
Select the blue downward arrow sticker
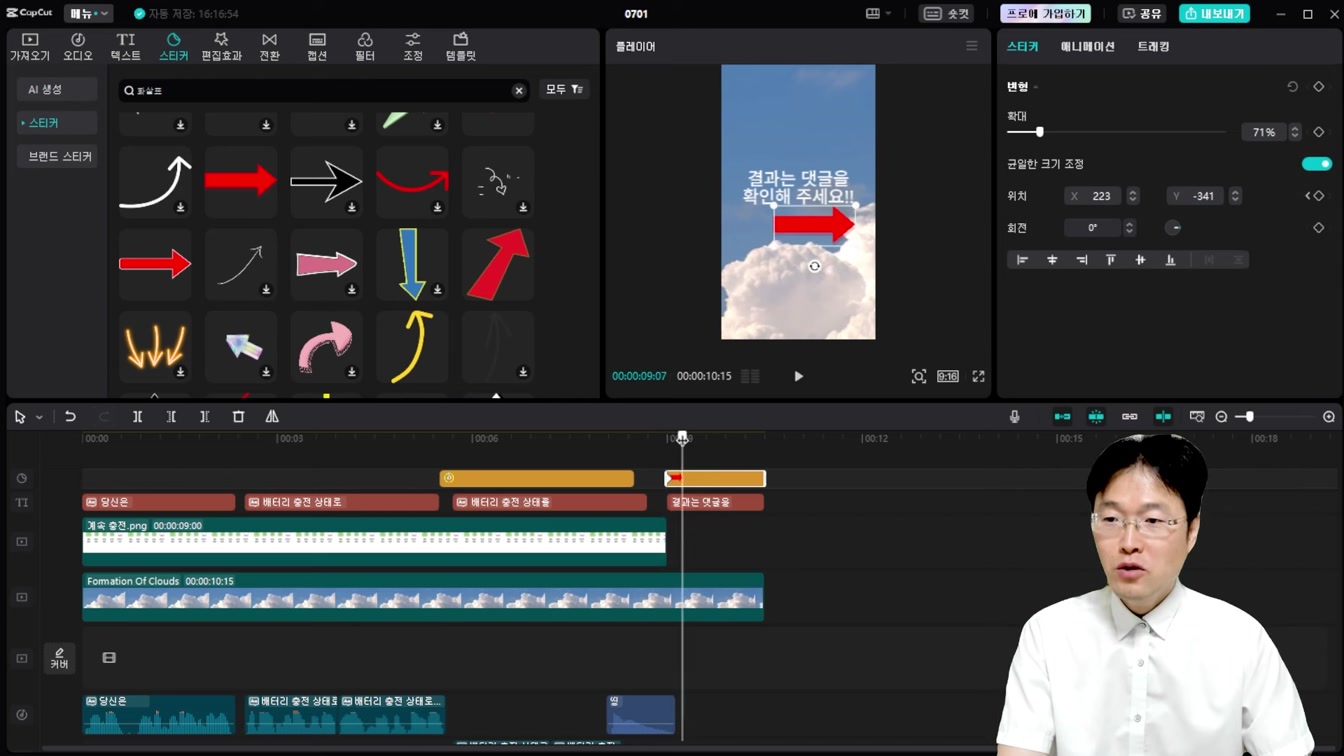pyautogui.click(x=412, y=264)
